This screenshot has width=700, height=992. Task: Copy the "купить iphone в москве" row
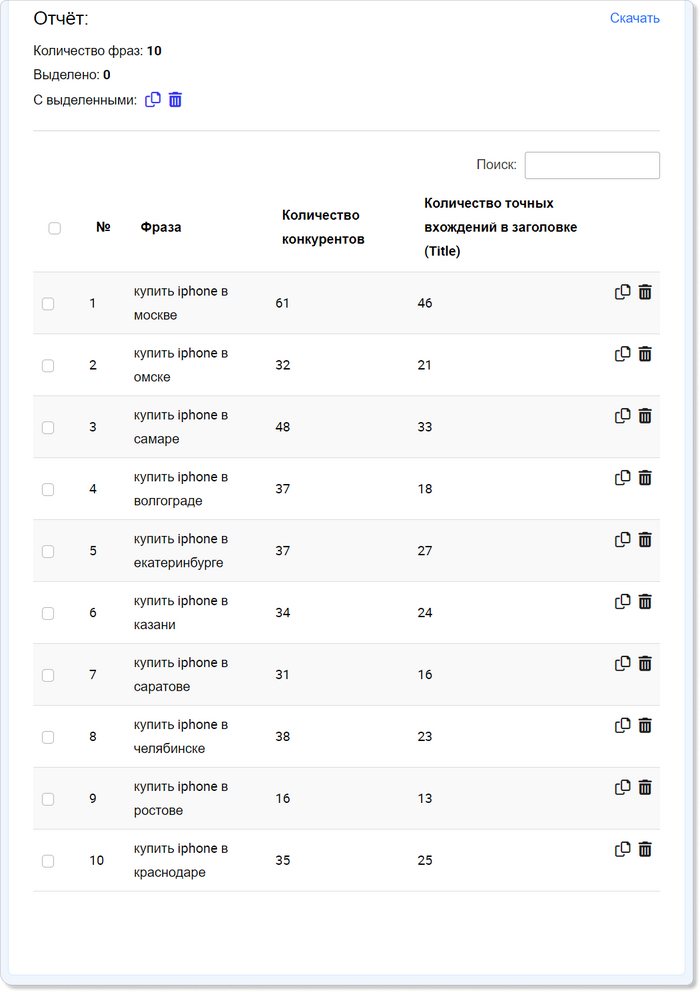pos(622,292)
